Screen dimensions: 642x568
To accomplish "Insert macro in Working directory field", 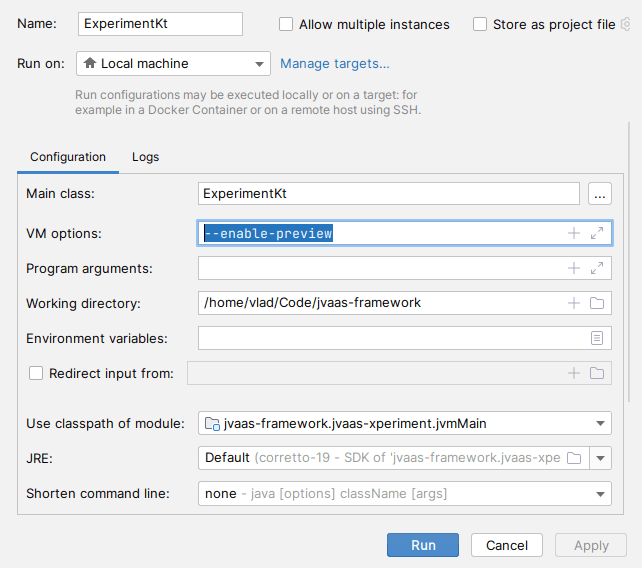I will (x=574, y=303).
